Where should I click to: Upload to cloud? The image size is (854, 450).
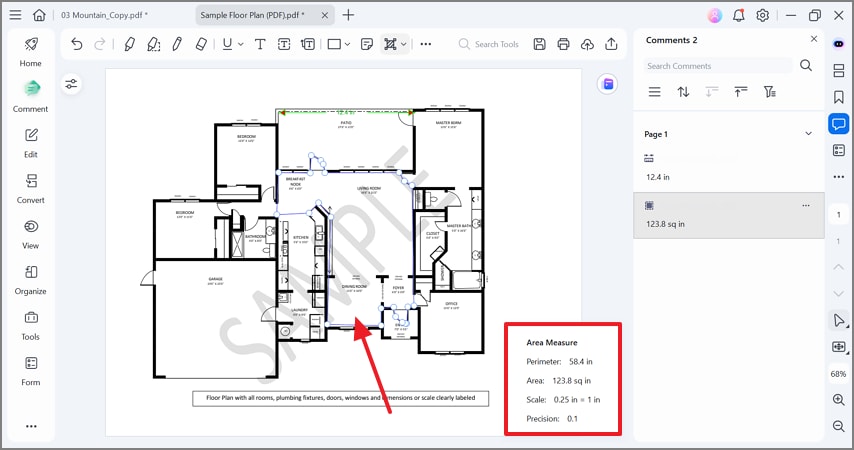[x=587, y=44]
